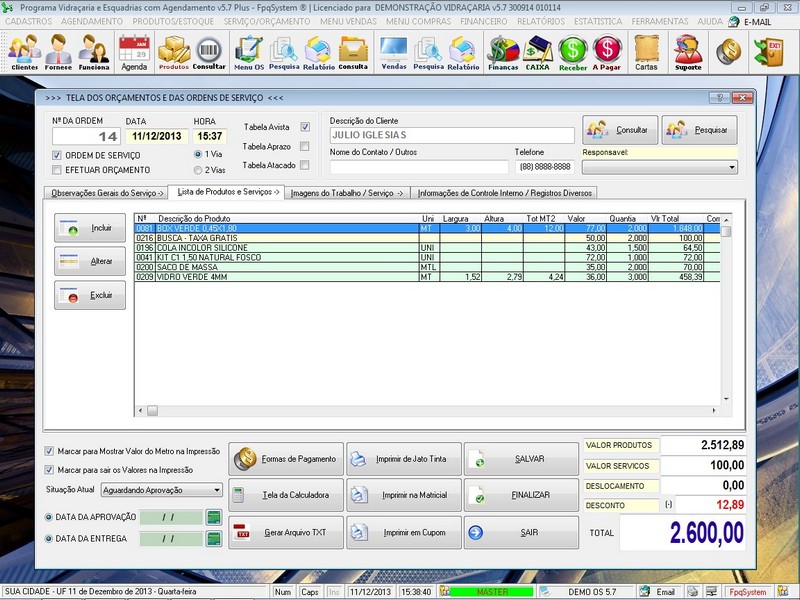This screenshot has width=800, height=600.
Task: Open the Suporte icon in toolbar
Action: pos(688,52)
